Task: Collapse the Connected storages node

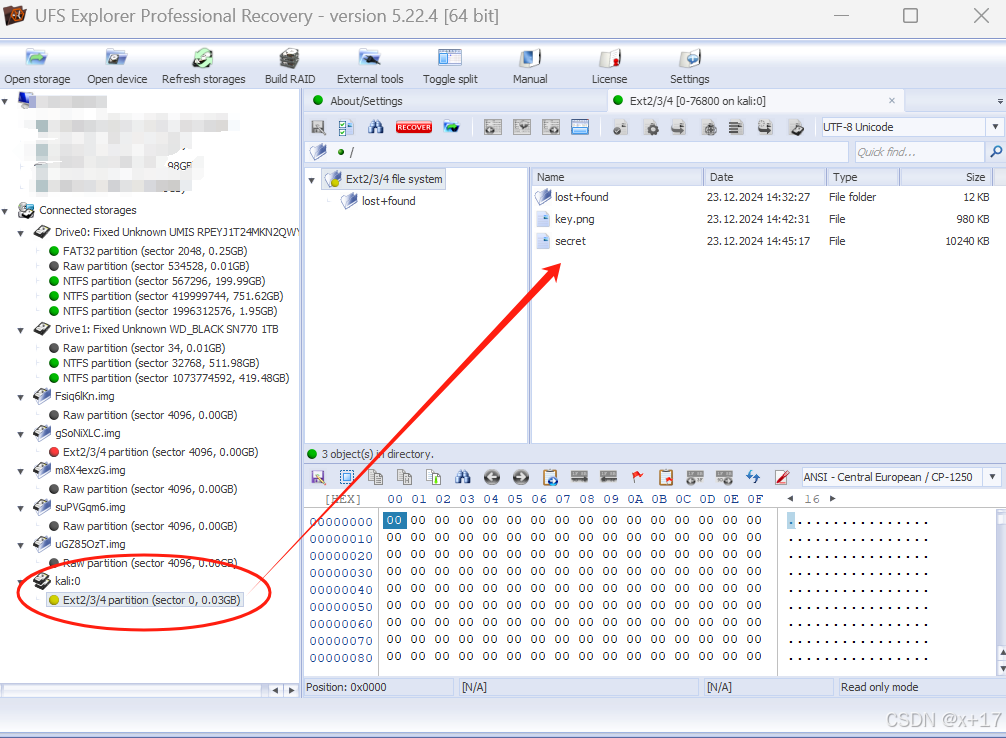Action: [x=5, y=210]
